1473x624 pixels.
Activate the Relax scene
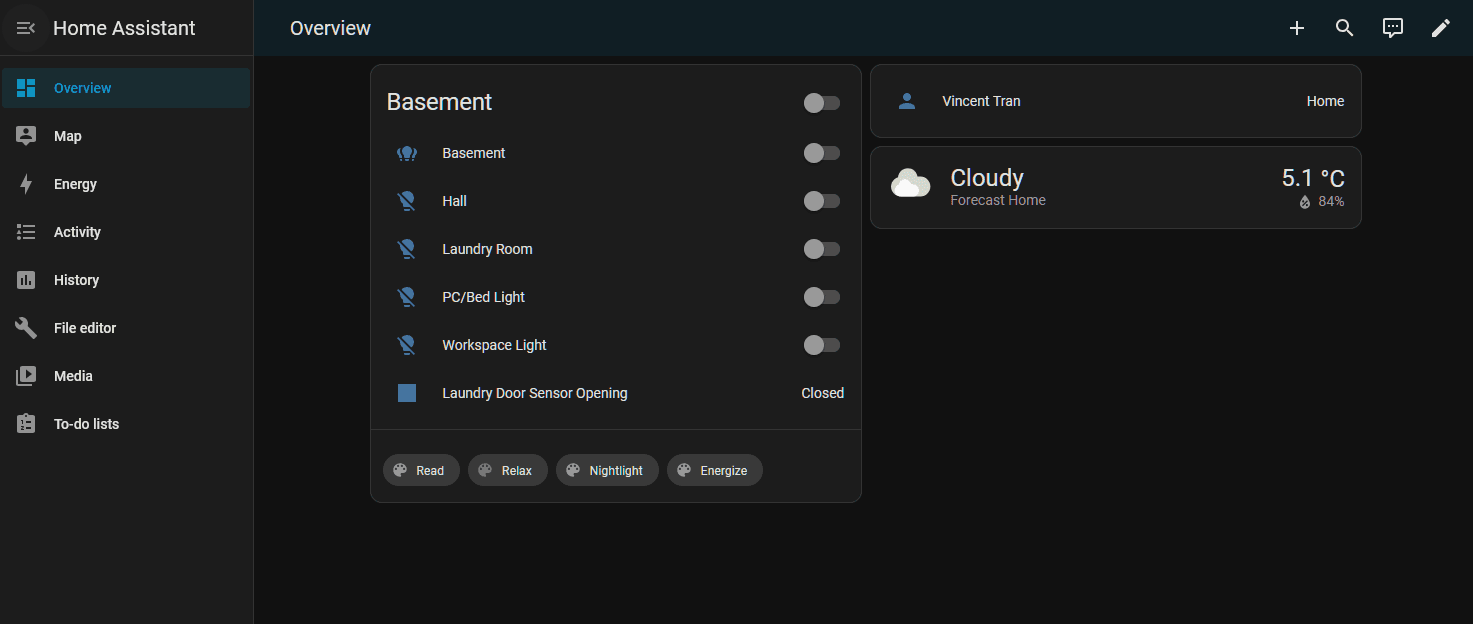coord(507,470)
